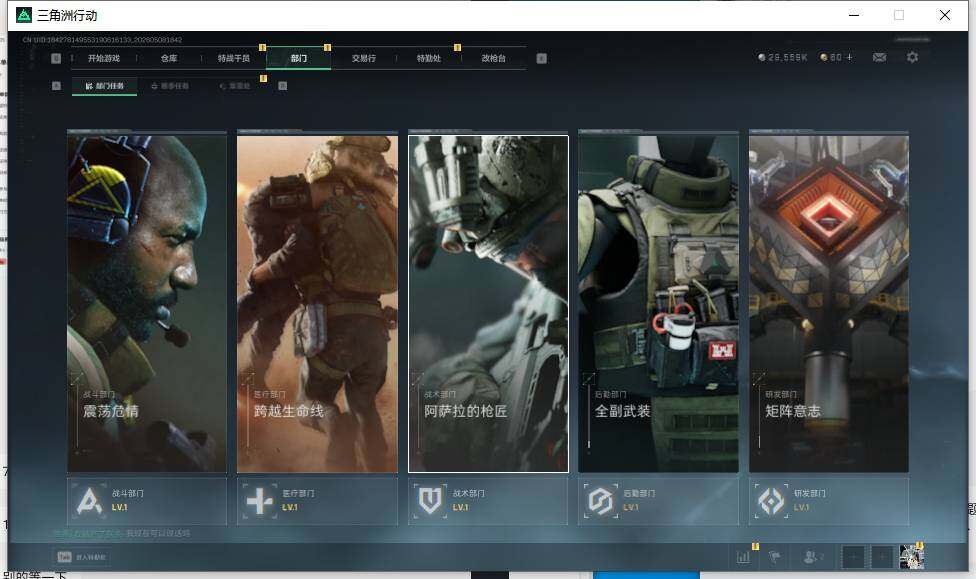Click the left key hint before 开始游戏
976x579 pixels.
click(x=56, y=59)
